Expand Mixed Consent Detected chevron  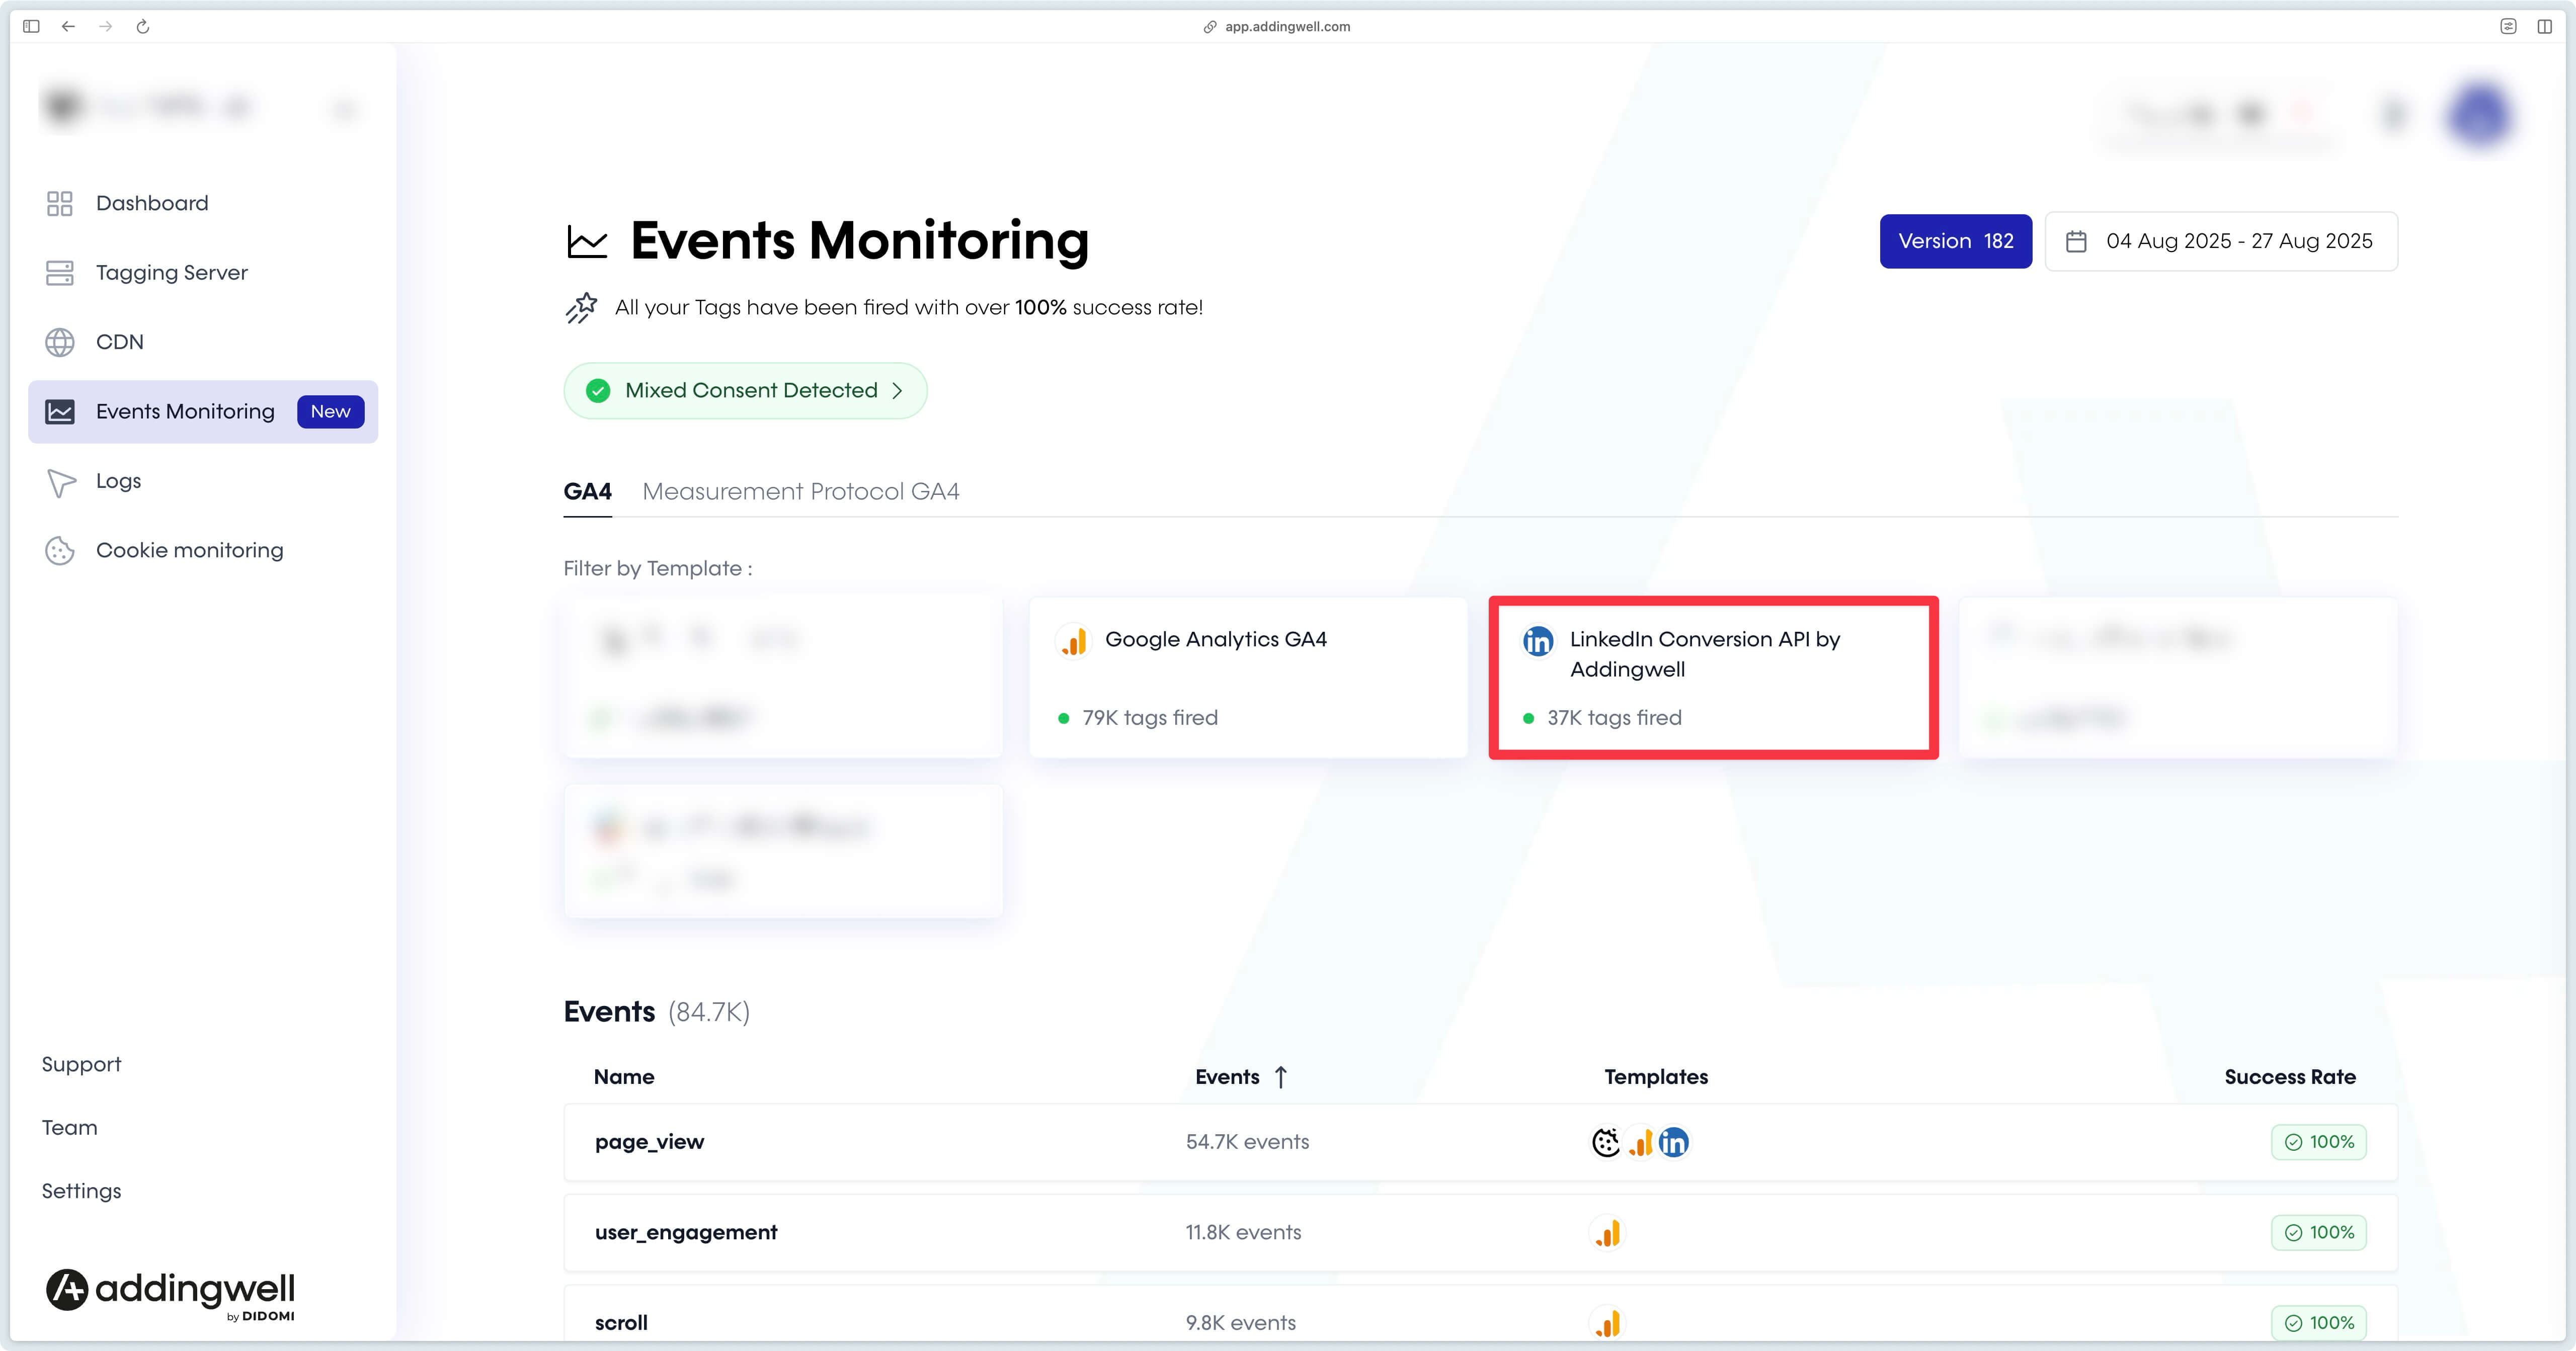point(897,391)
